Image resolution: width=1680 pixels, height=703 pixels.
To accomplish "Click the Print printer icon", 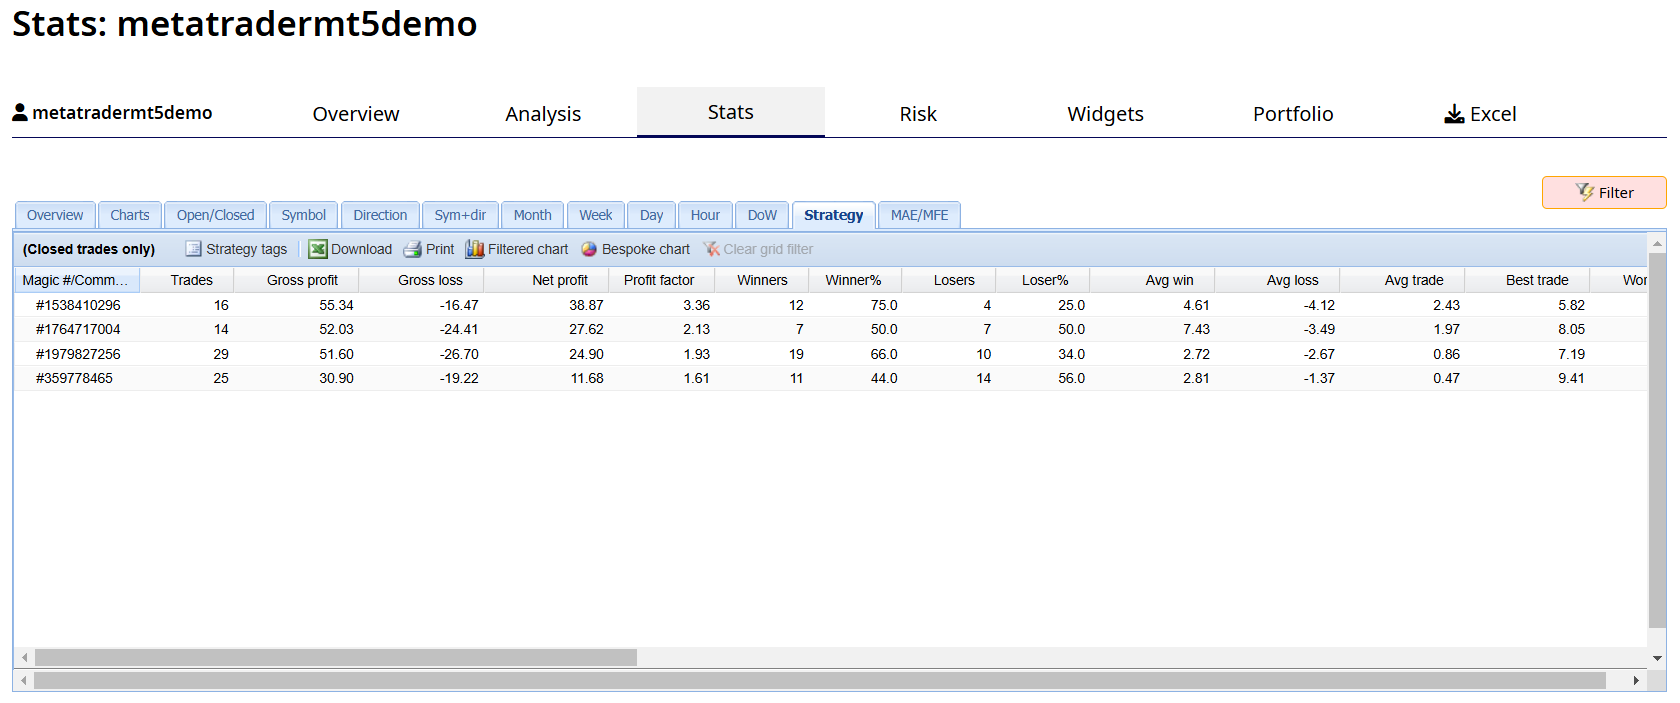I will point(412,249).
